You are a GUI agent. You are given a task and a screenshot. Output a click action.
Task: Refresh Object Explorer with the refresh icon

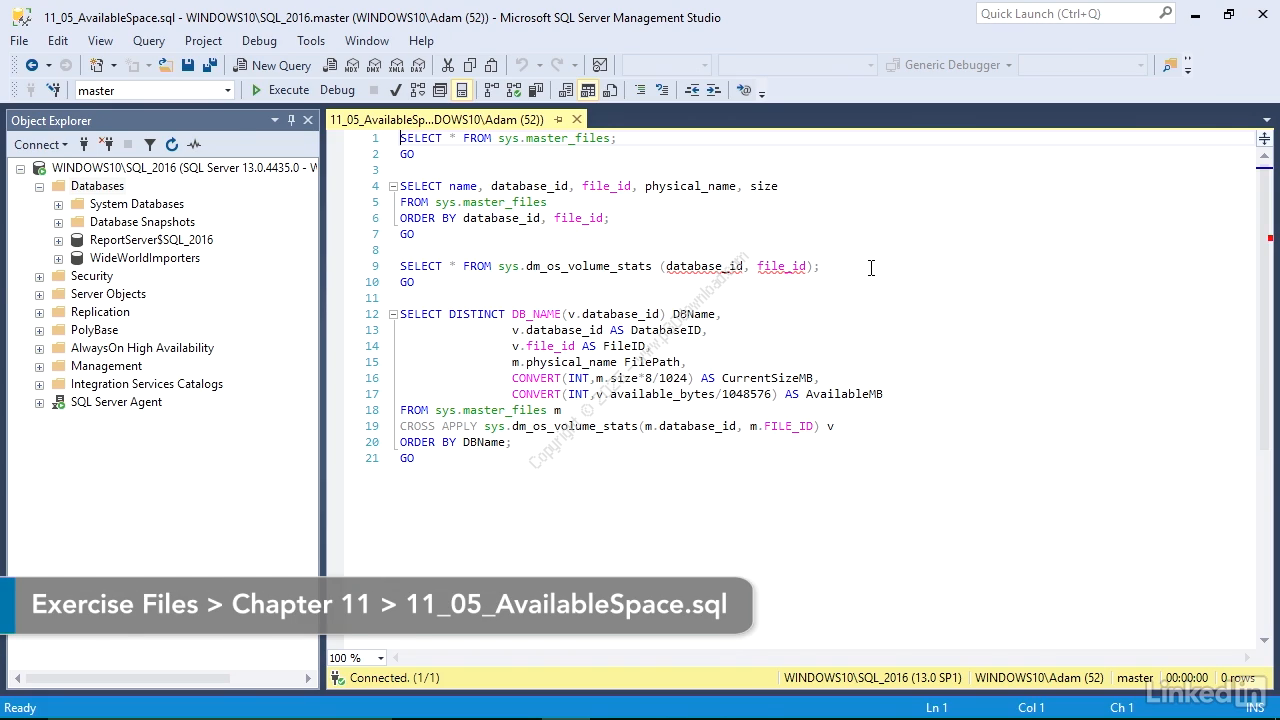pyautogui.click(x=172, y=144)
